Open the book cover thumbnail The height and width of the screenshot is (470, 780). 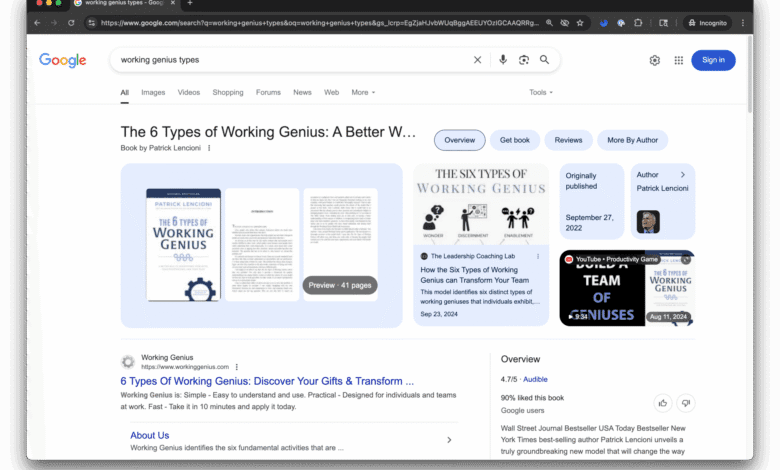(184, 245)
